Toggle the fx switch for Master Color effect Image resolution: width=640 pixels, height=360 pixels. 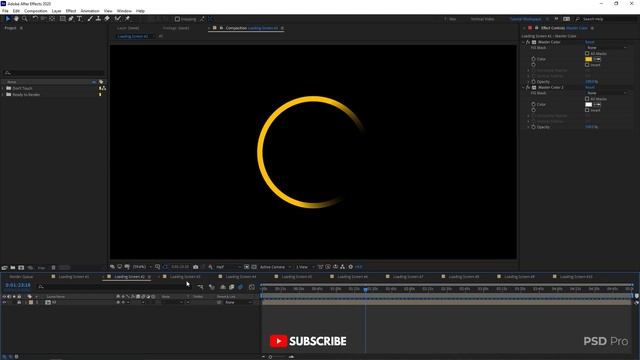[528, 42]
